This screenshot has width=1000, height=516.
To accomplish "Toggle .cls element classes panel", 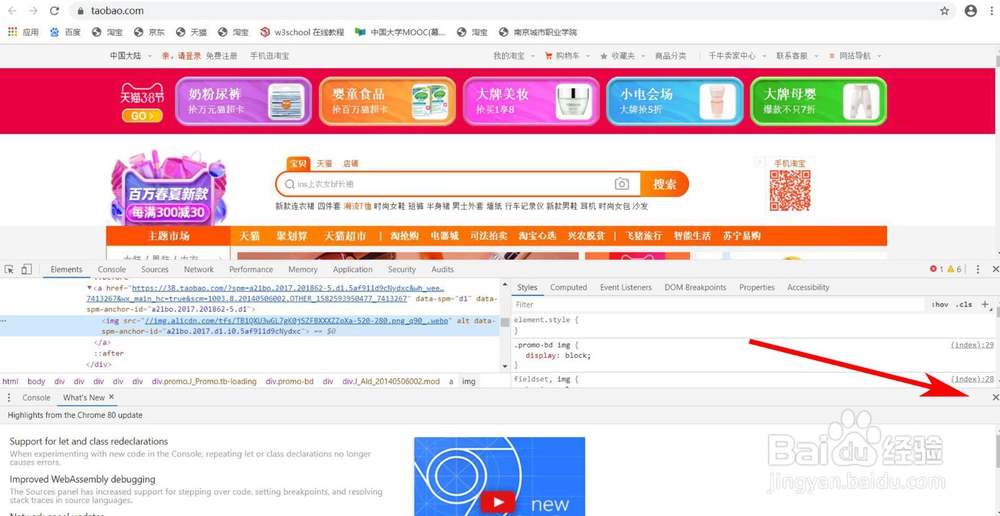I will click(x=964, y=305).
